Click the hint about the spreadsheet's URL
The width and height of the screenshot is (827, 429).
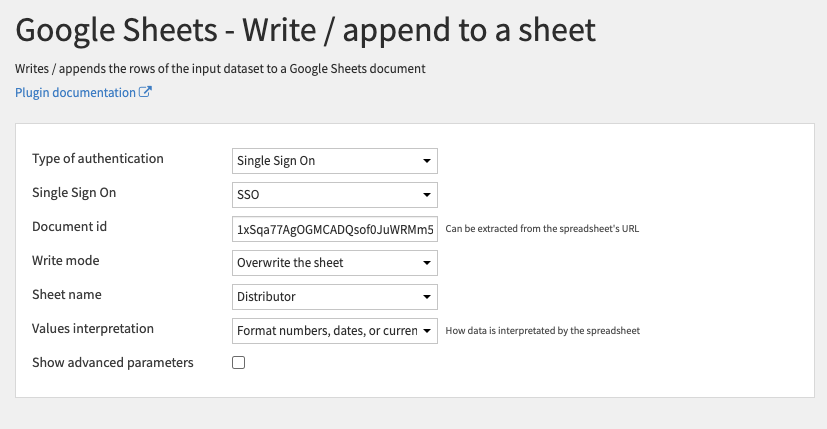(542, 228)
